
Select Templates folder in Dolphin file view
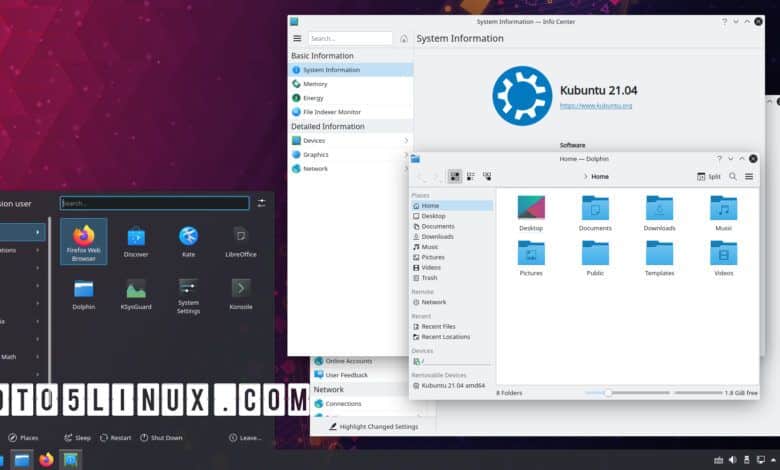click(659, 258)
